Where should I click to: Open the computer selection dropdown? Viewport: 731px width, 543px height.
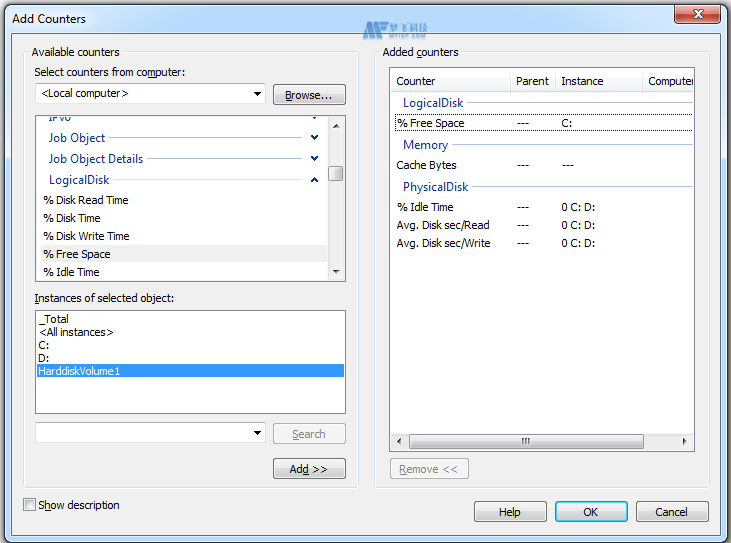coord(257,94)
